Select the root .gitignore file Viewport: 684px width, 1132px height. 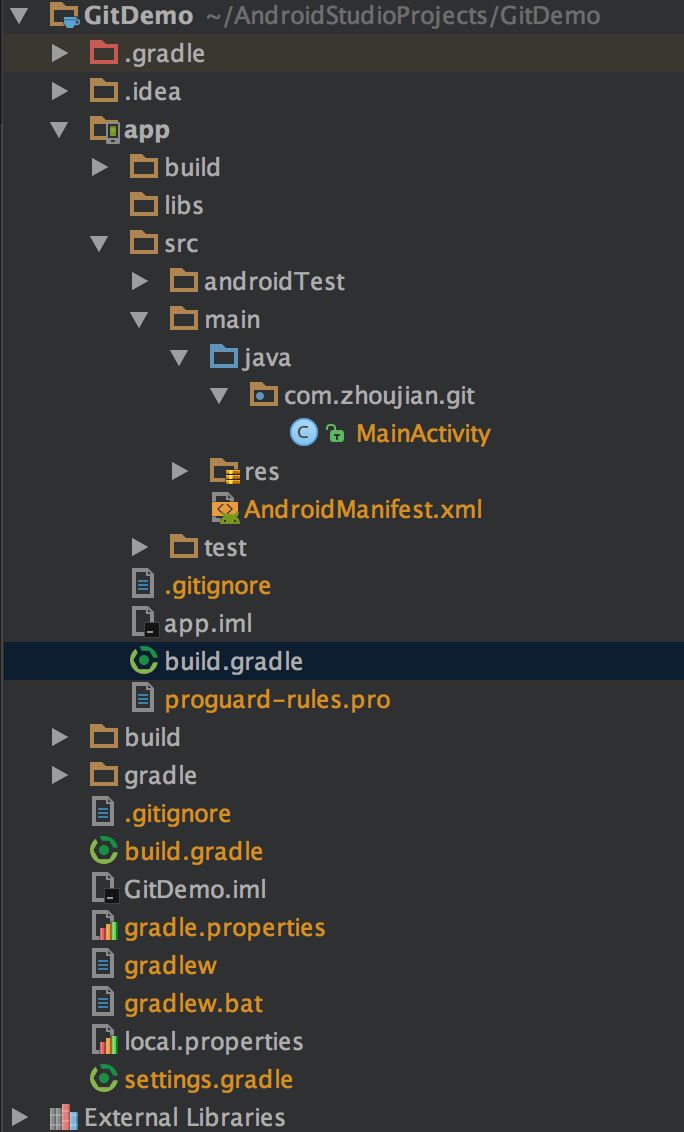click(177, 813)
